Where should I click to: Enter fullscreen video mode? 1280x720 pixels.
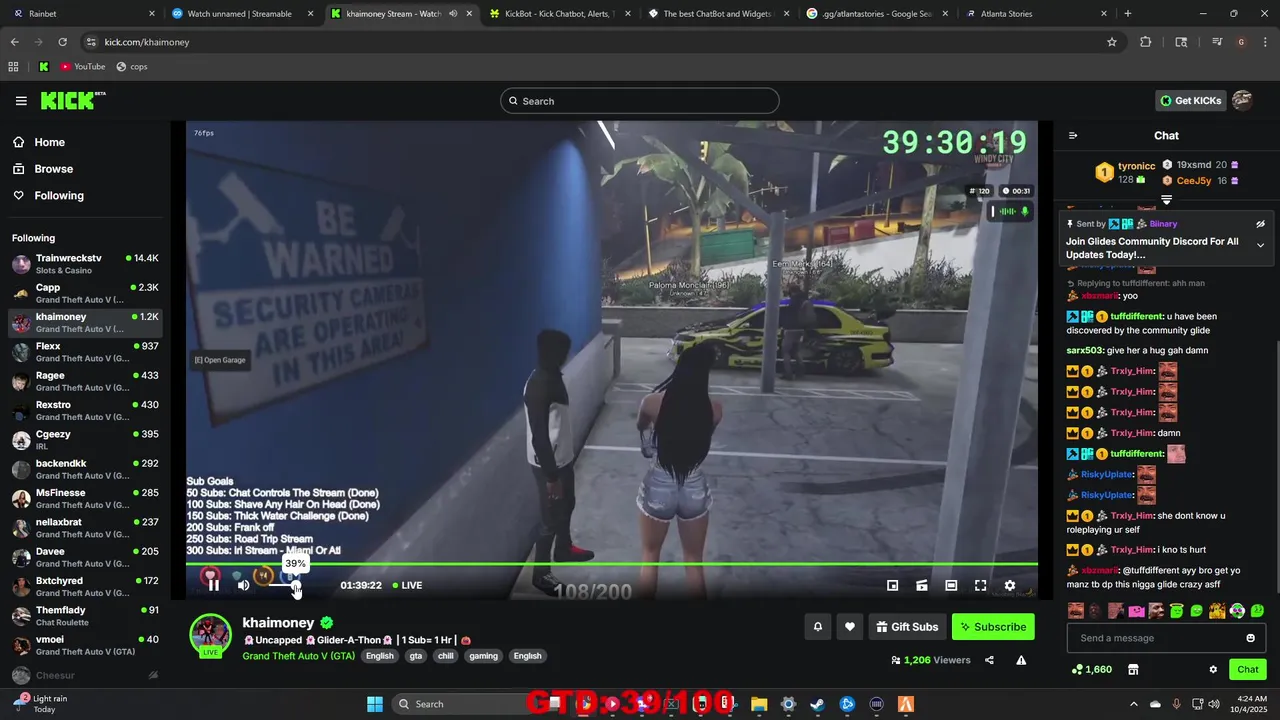pos(980,585)
